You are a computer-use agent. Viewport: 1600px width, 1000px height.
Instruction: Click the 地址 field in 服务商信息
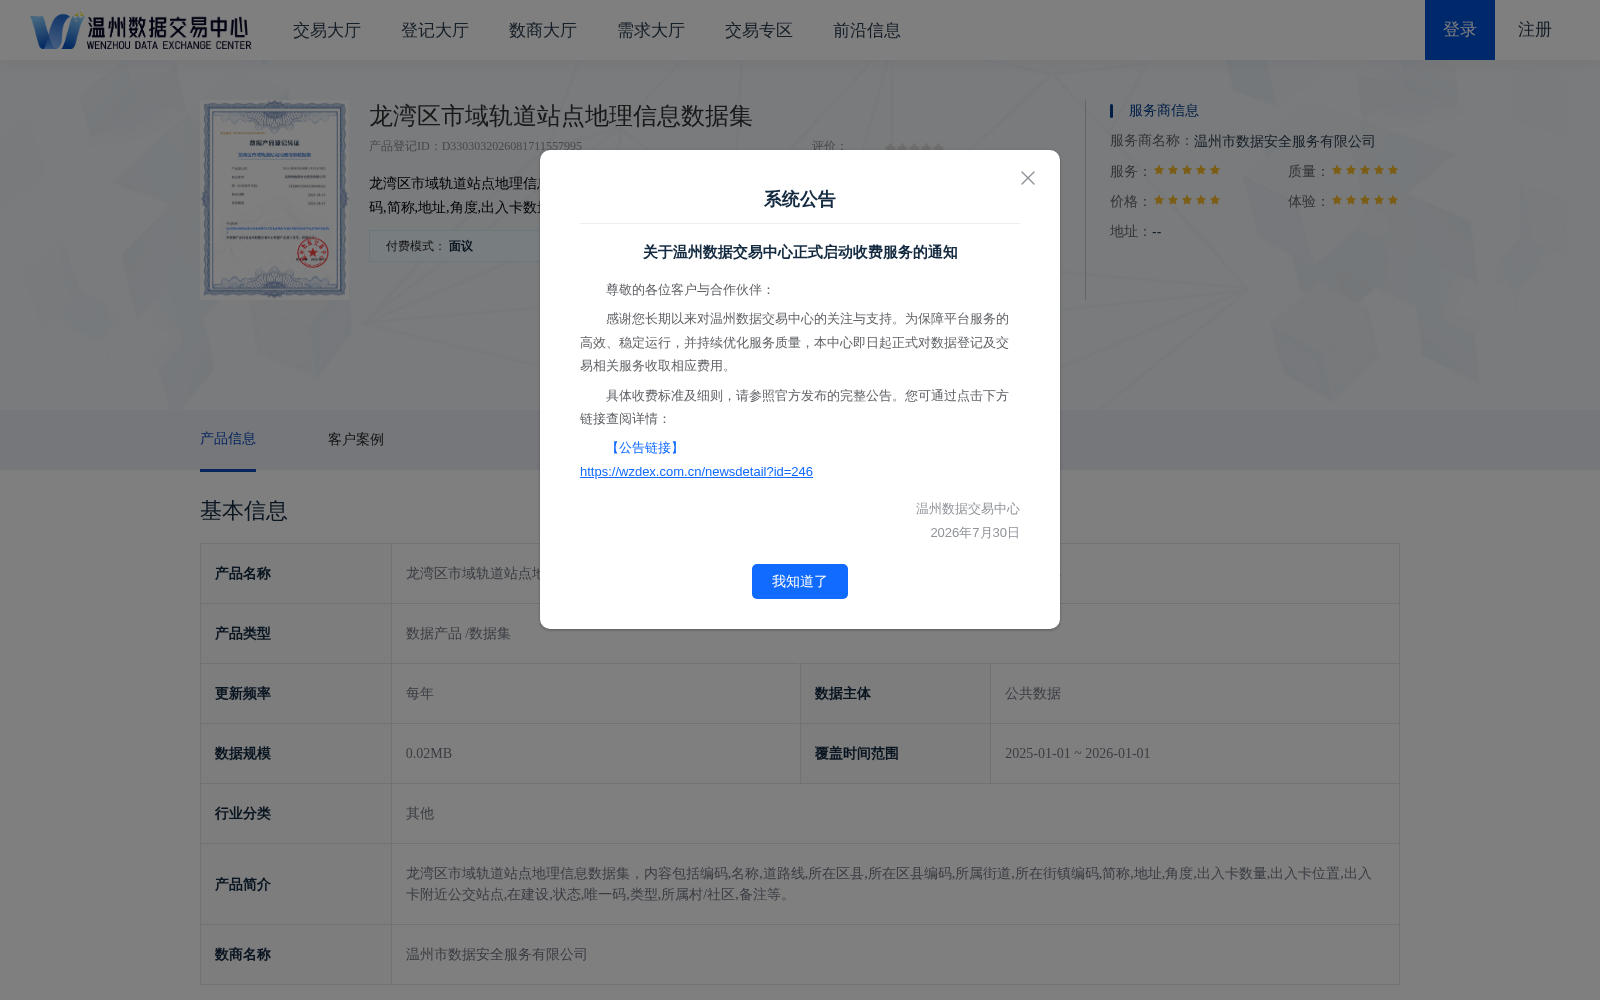1136,232
